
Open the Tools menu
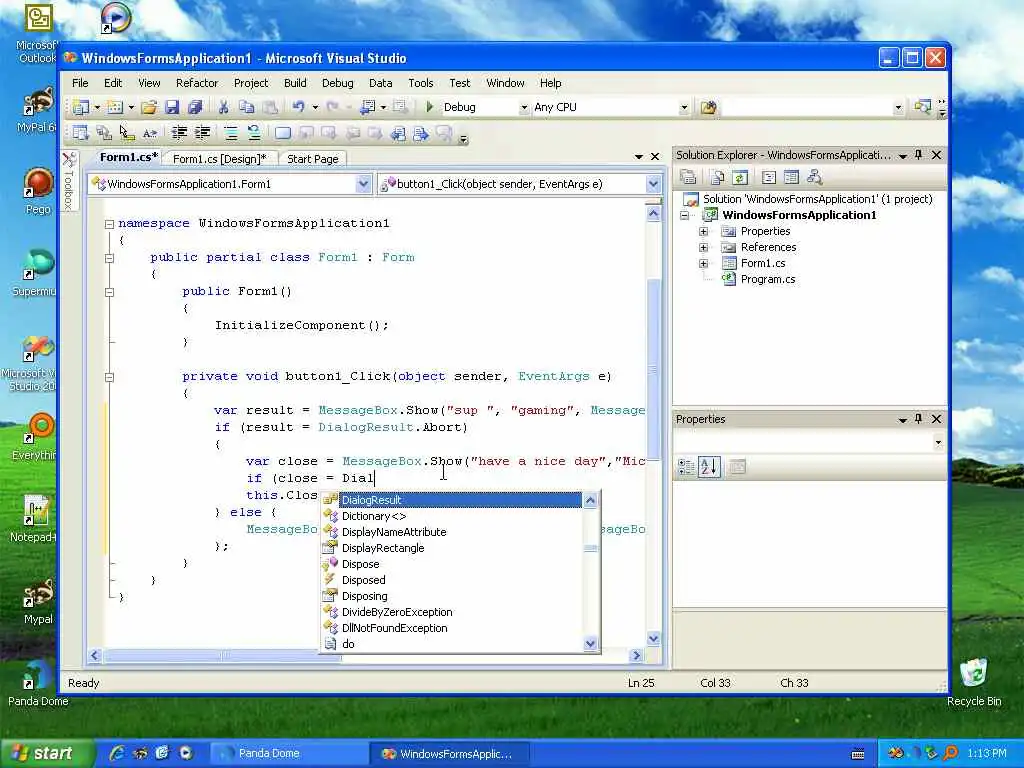point(421,83)
